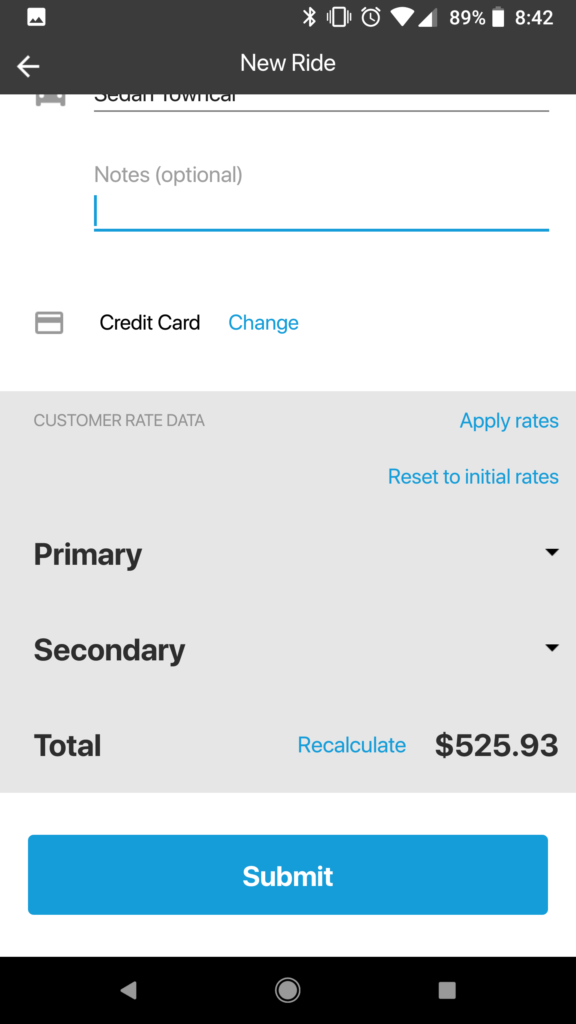Tap the credit card payment icon

tap(49, 323)
